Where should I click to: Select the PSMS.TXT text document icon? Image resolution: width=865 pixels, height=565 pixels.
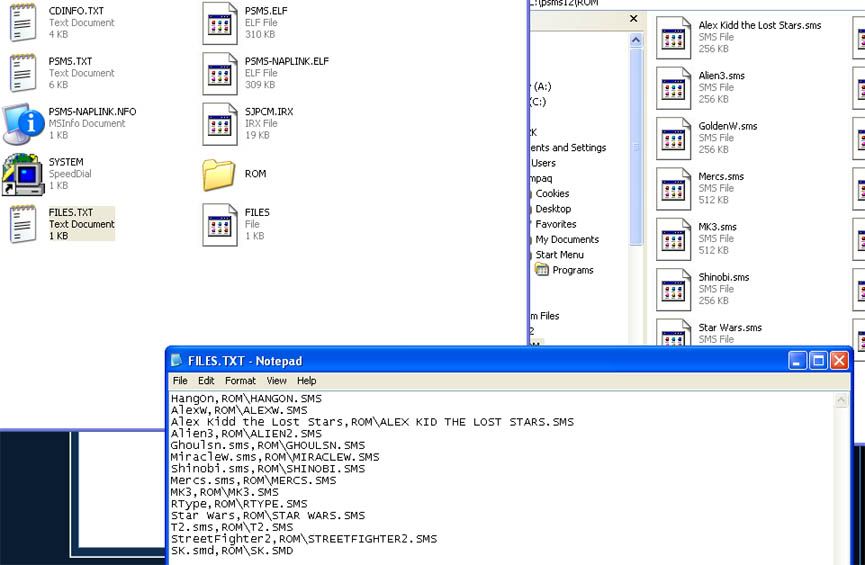coord(23,73)
